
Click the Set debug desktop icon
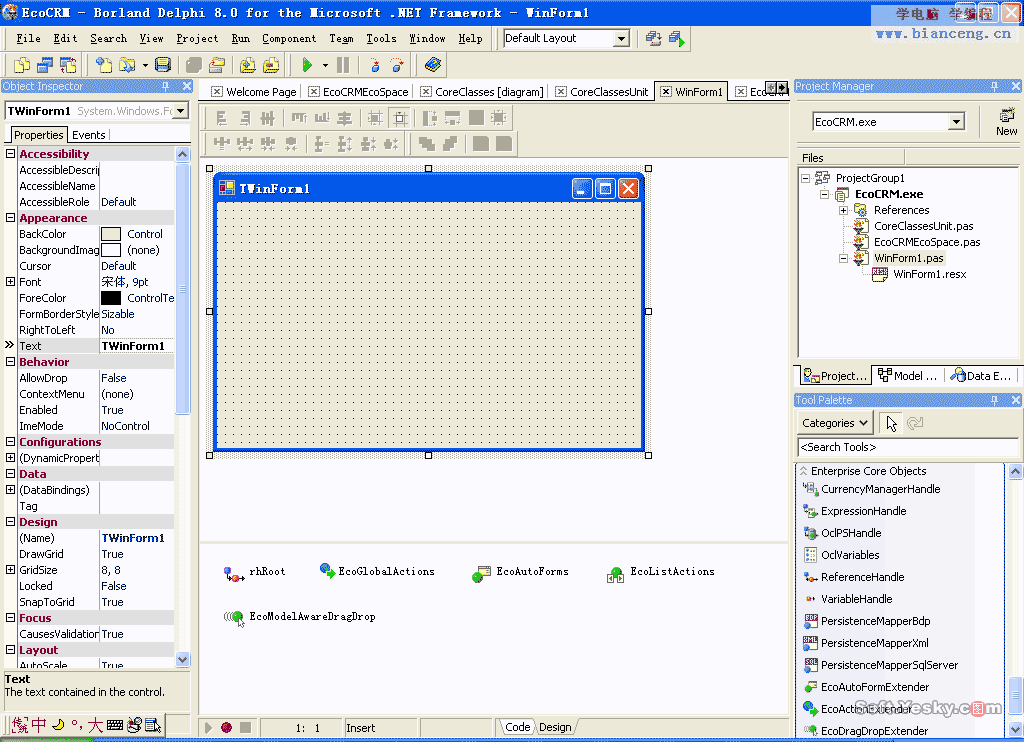click(x=677, y=39)
